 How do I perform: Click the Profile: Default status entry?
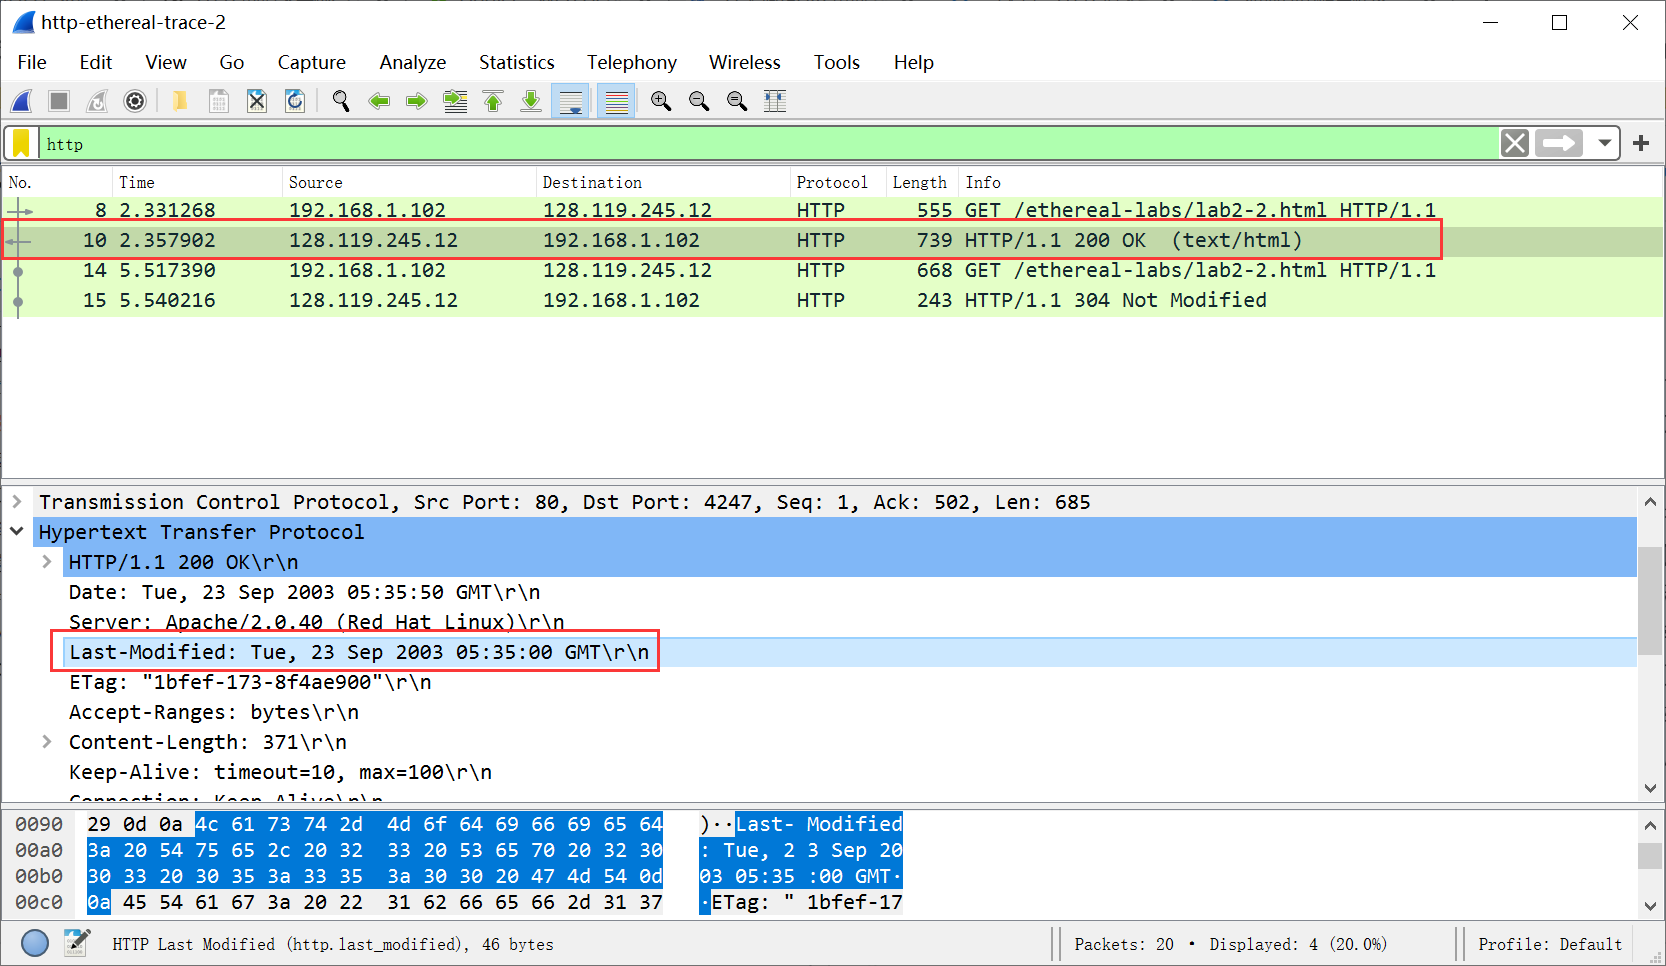[x=1550, y=944]
